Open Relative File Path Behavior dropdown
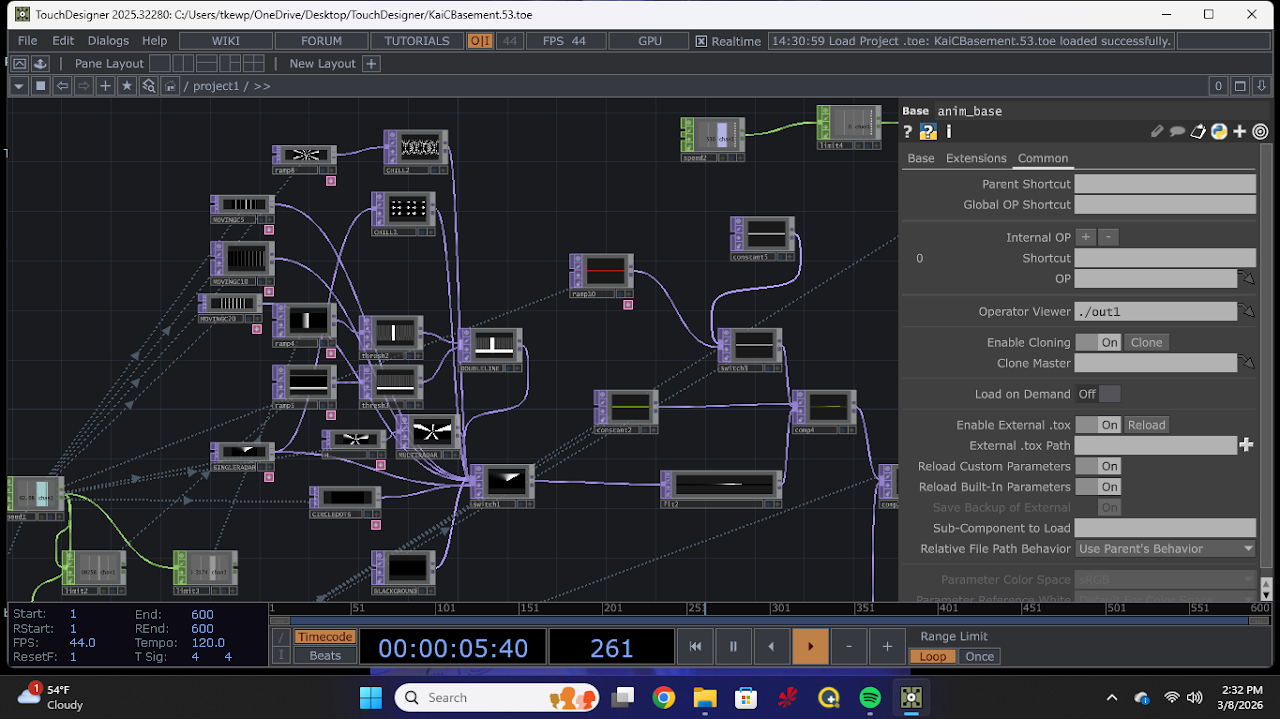Screen dimensions: 1280x719 coord(1165,549)
